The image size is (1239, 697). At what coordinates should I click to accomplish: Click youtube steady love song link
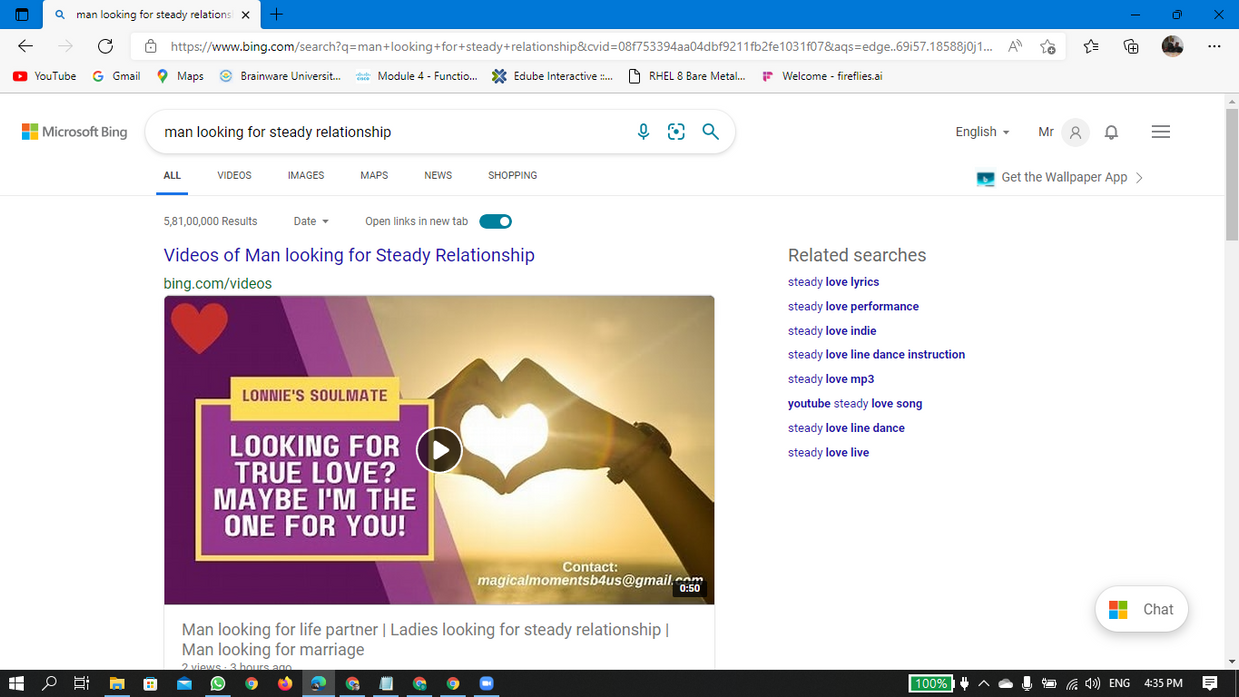click(x=855, y=404)
